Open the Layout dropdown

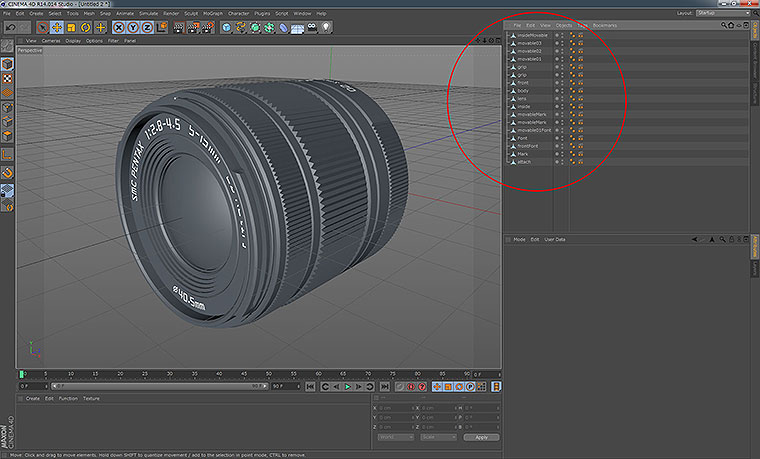tap(722, 13)
